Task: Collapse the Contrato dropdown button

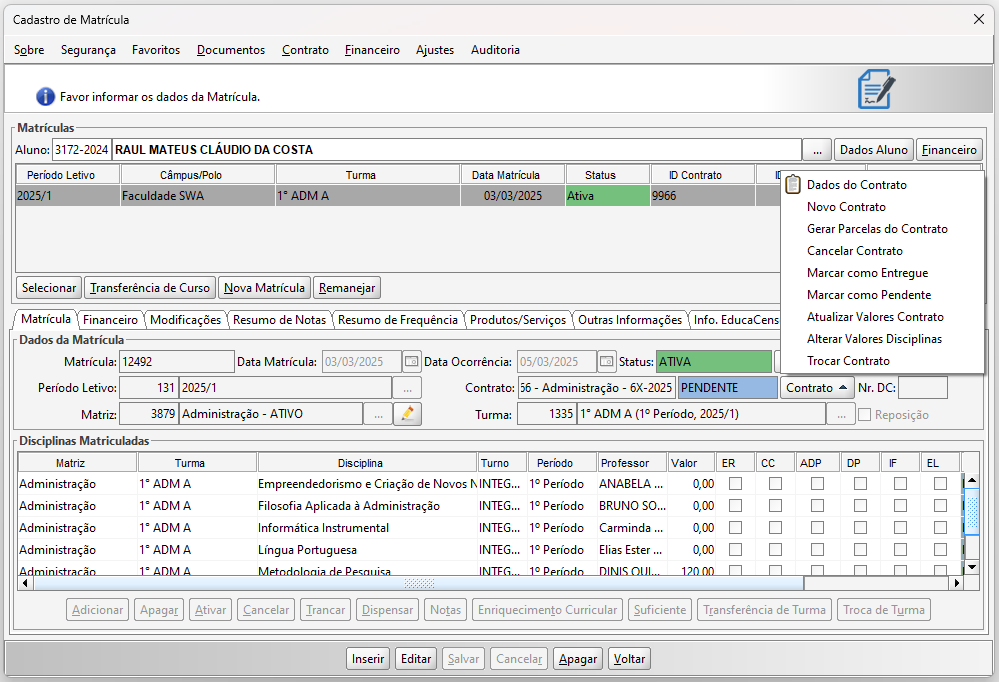Action: point(817,388)
